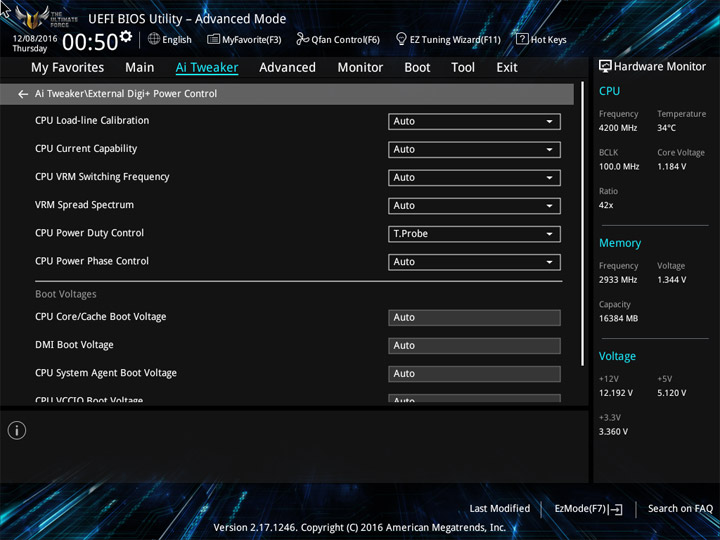This screenshot has width=720, height=540.
Task: Open CPU Load-line Calibration dropdown
Action: [x=474, y=122]
